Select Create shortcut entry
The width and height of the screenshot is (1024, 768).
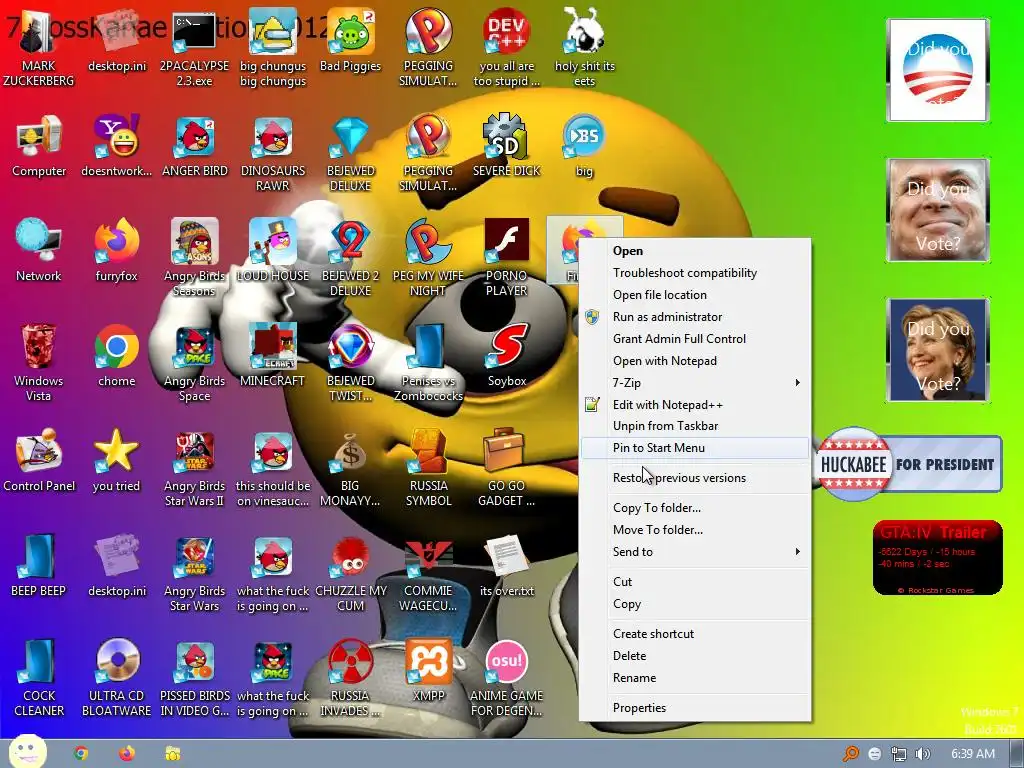[695, 634]
